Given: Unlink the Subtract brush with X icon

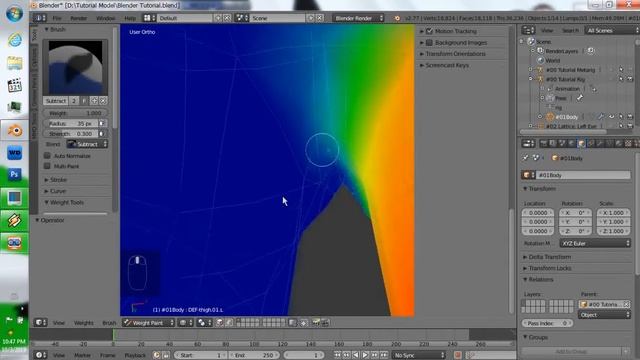Looking at the screenshot, I should [103, 100].
